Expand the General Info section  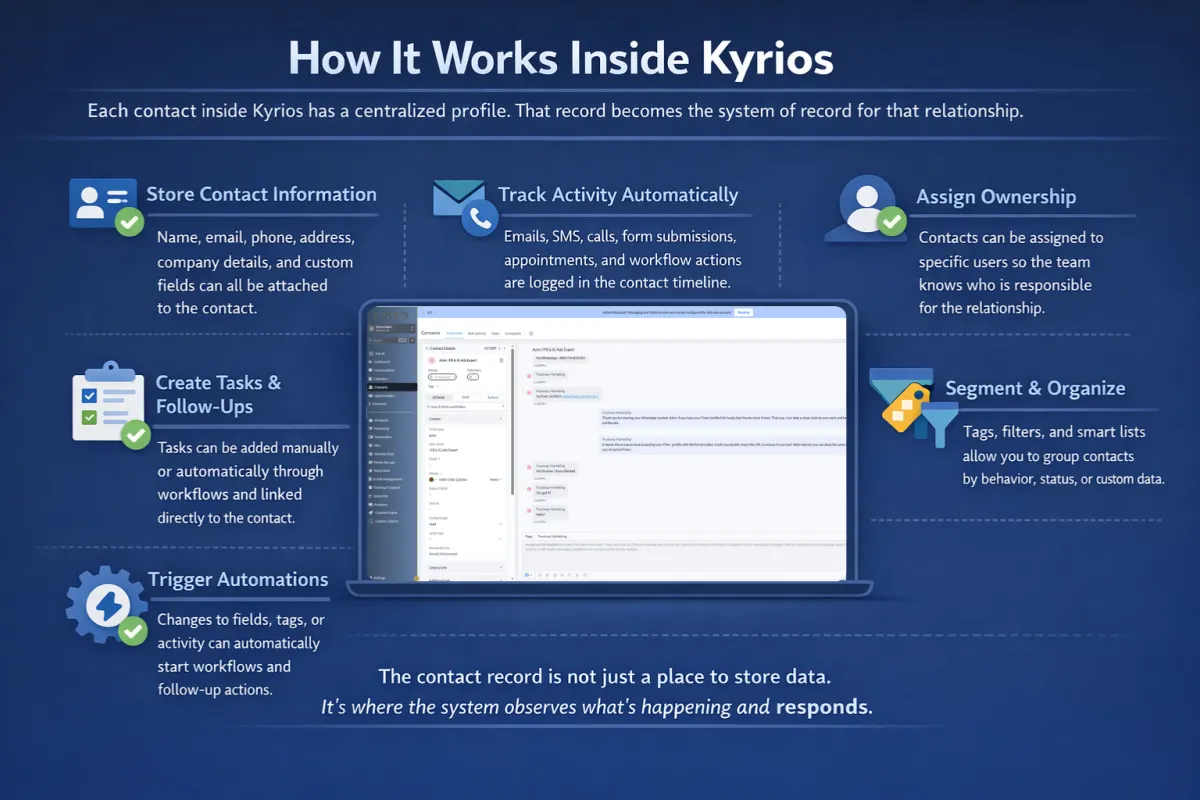465,568
